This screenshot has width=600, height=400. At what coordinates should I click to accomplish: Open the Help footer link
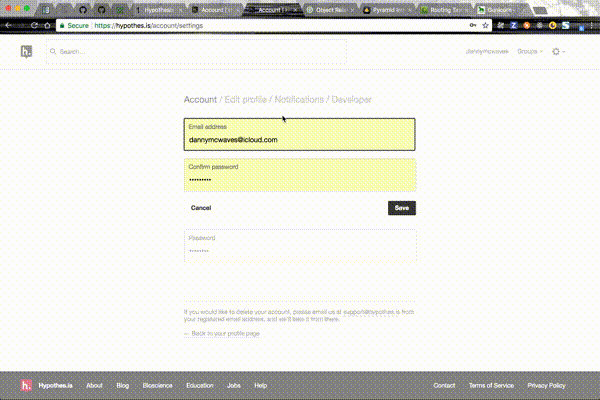tap(261, 385)
